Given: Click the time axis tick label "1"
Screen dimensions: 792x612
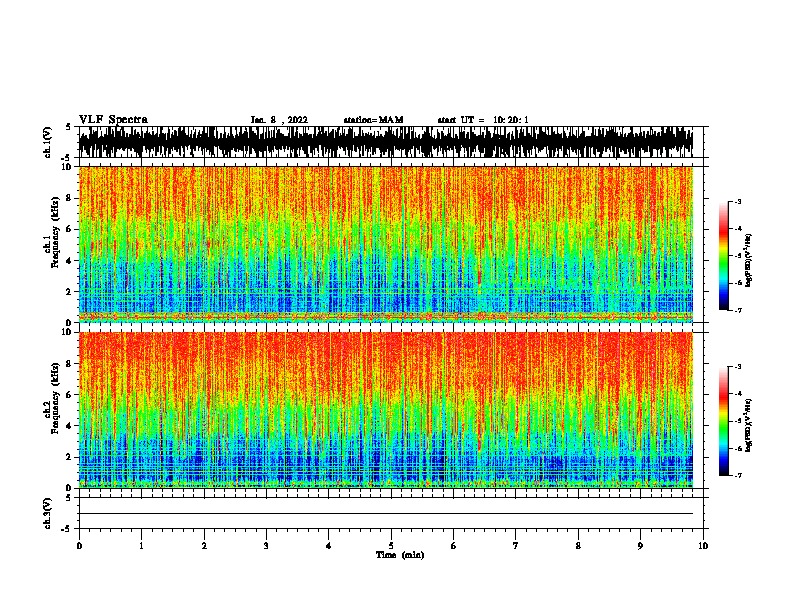Looking at the screenshot, I should pos(141,546).
